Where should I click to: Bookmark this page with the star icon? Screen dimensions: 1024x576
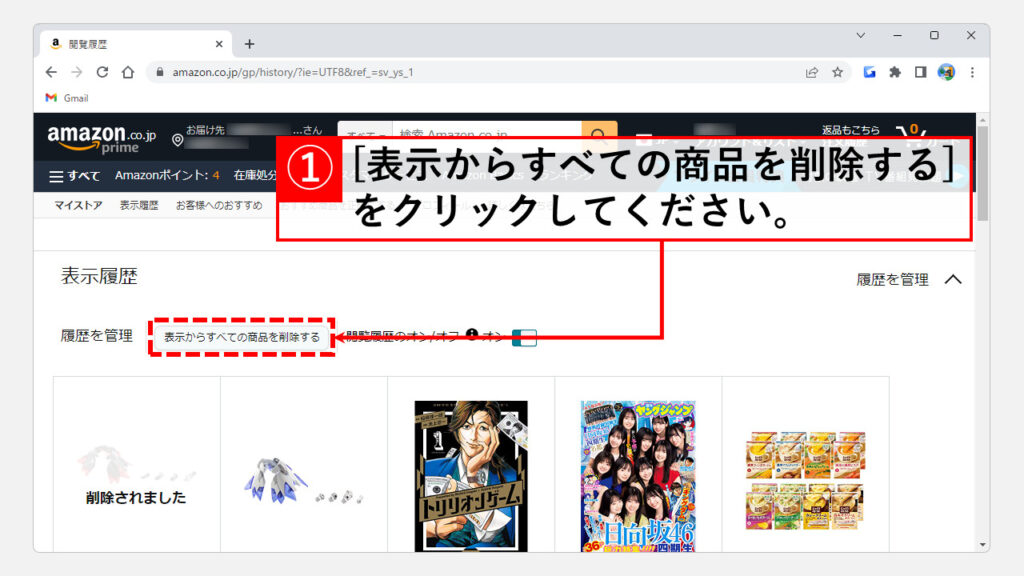(838, 72)
